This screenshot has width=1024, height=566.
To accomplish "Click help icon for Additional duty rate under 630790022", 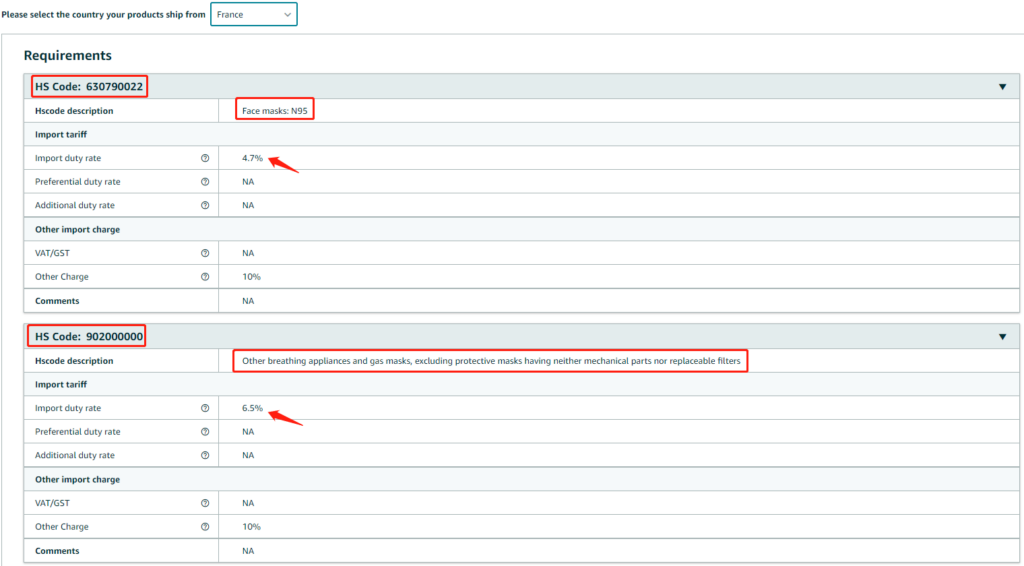I will tap(205, 205).
